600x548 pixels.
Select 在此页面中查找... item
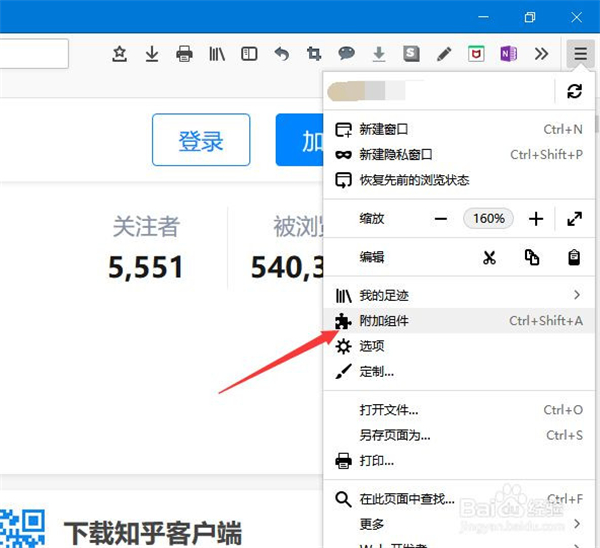coord(459,499)
